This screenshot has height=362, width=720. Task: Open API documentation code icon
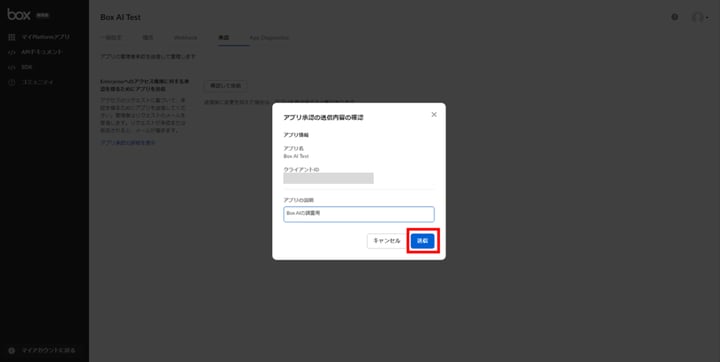coord(12,52)
